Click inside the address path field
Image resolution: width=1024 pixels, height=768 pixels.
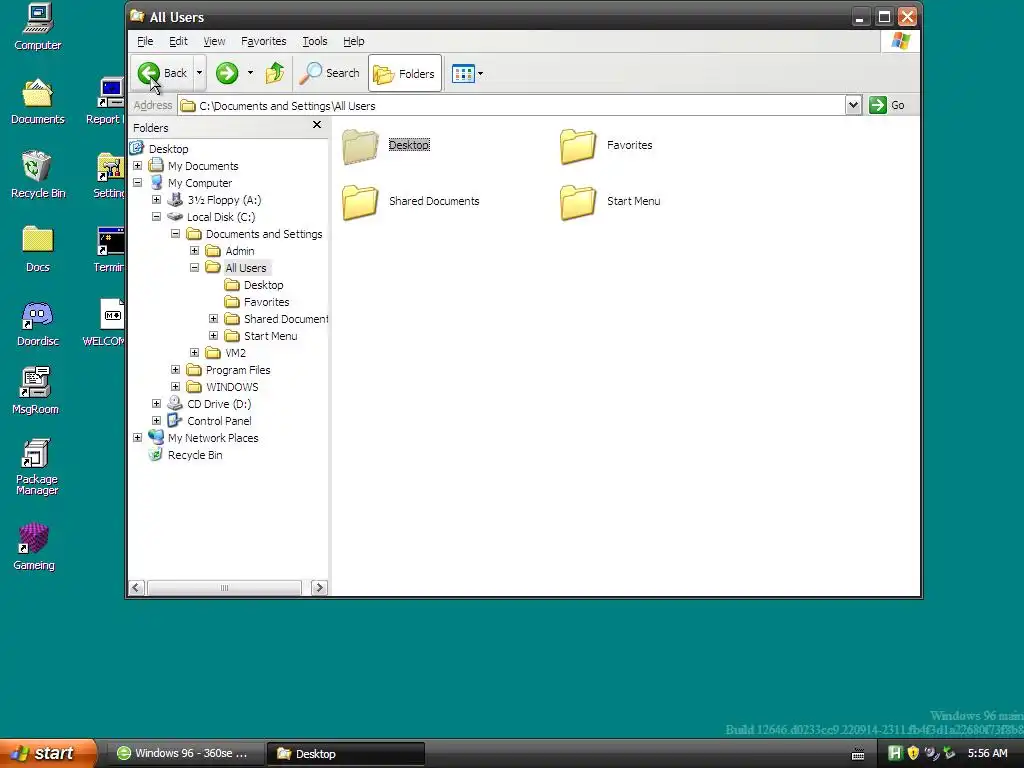coord(511,106)
